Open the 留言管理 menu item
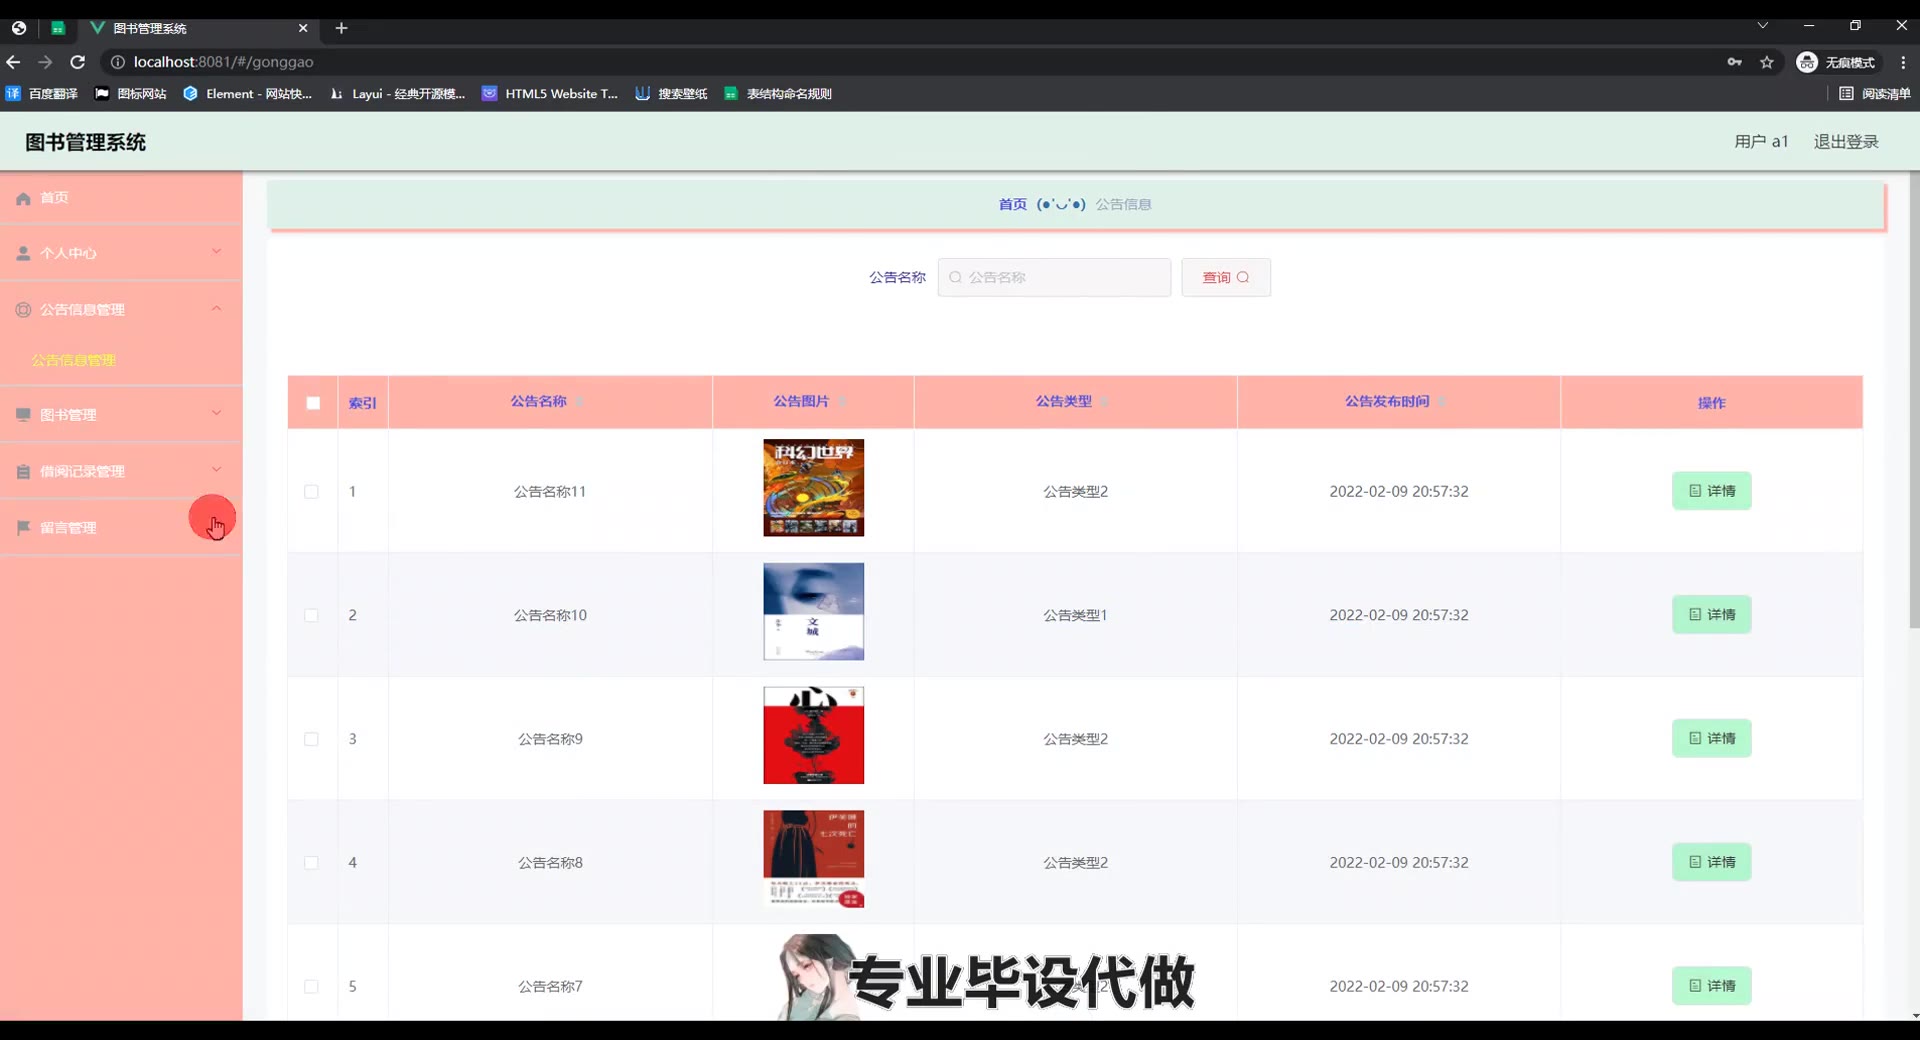This screenshot has height=1040, width=1920. pyautogui.click(x=121, y=527)
